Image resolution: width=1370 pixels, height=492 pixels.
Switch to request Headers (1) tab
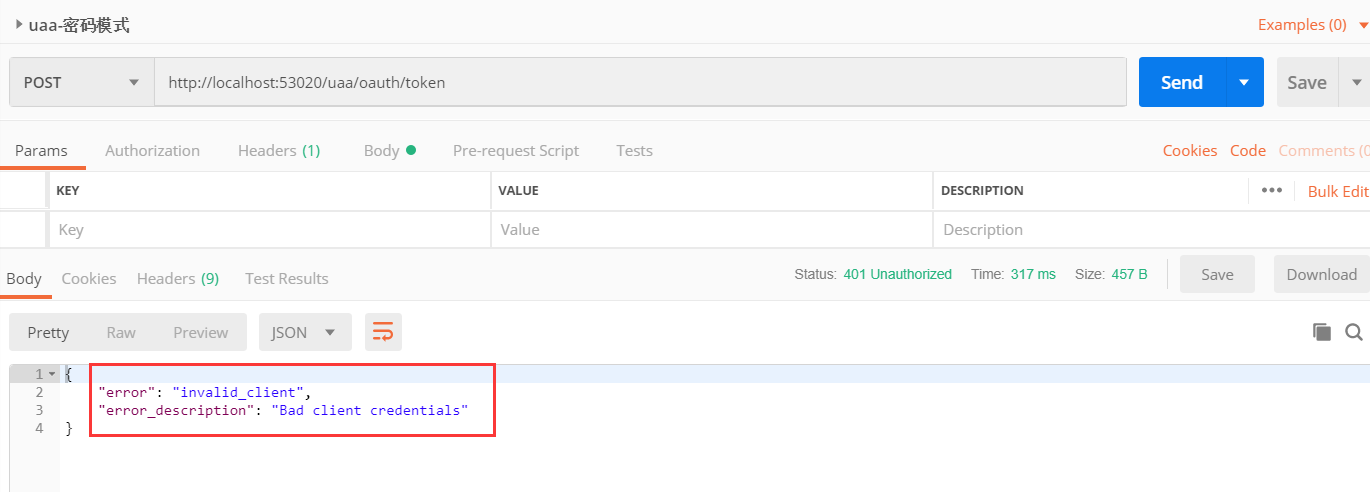279,150
